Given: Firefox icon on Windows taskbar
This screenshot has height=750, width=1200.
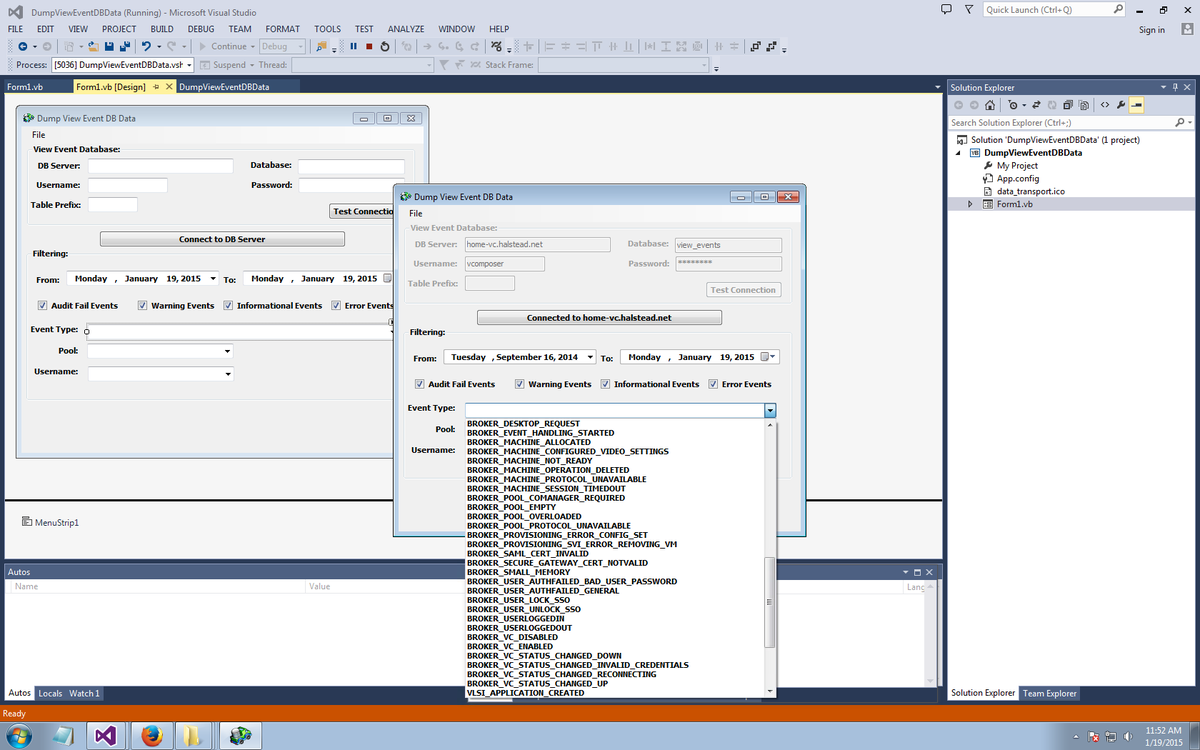Looking at the screenshot, I should pos(152,735).
